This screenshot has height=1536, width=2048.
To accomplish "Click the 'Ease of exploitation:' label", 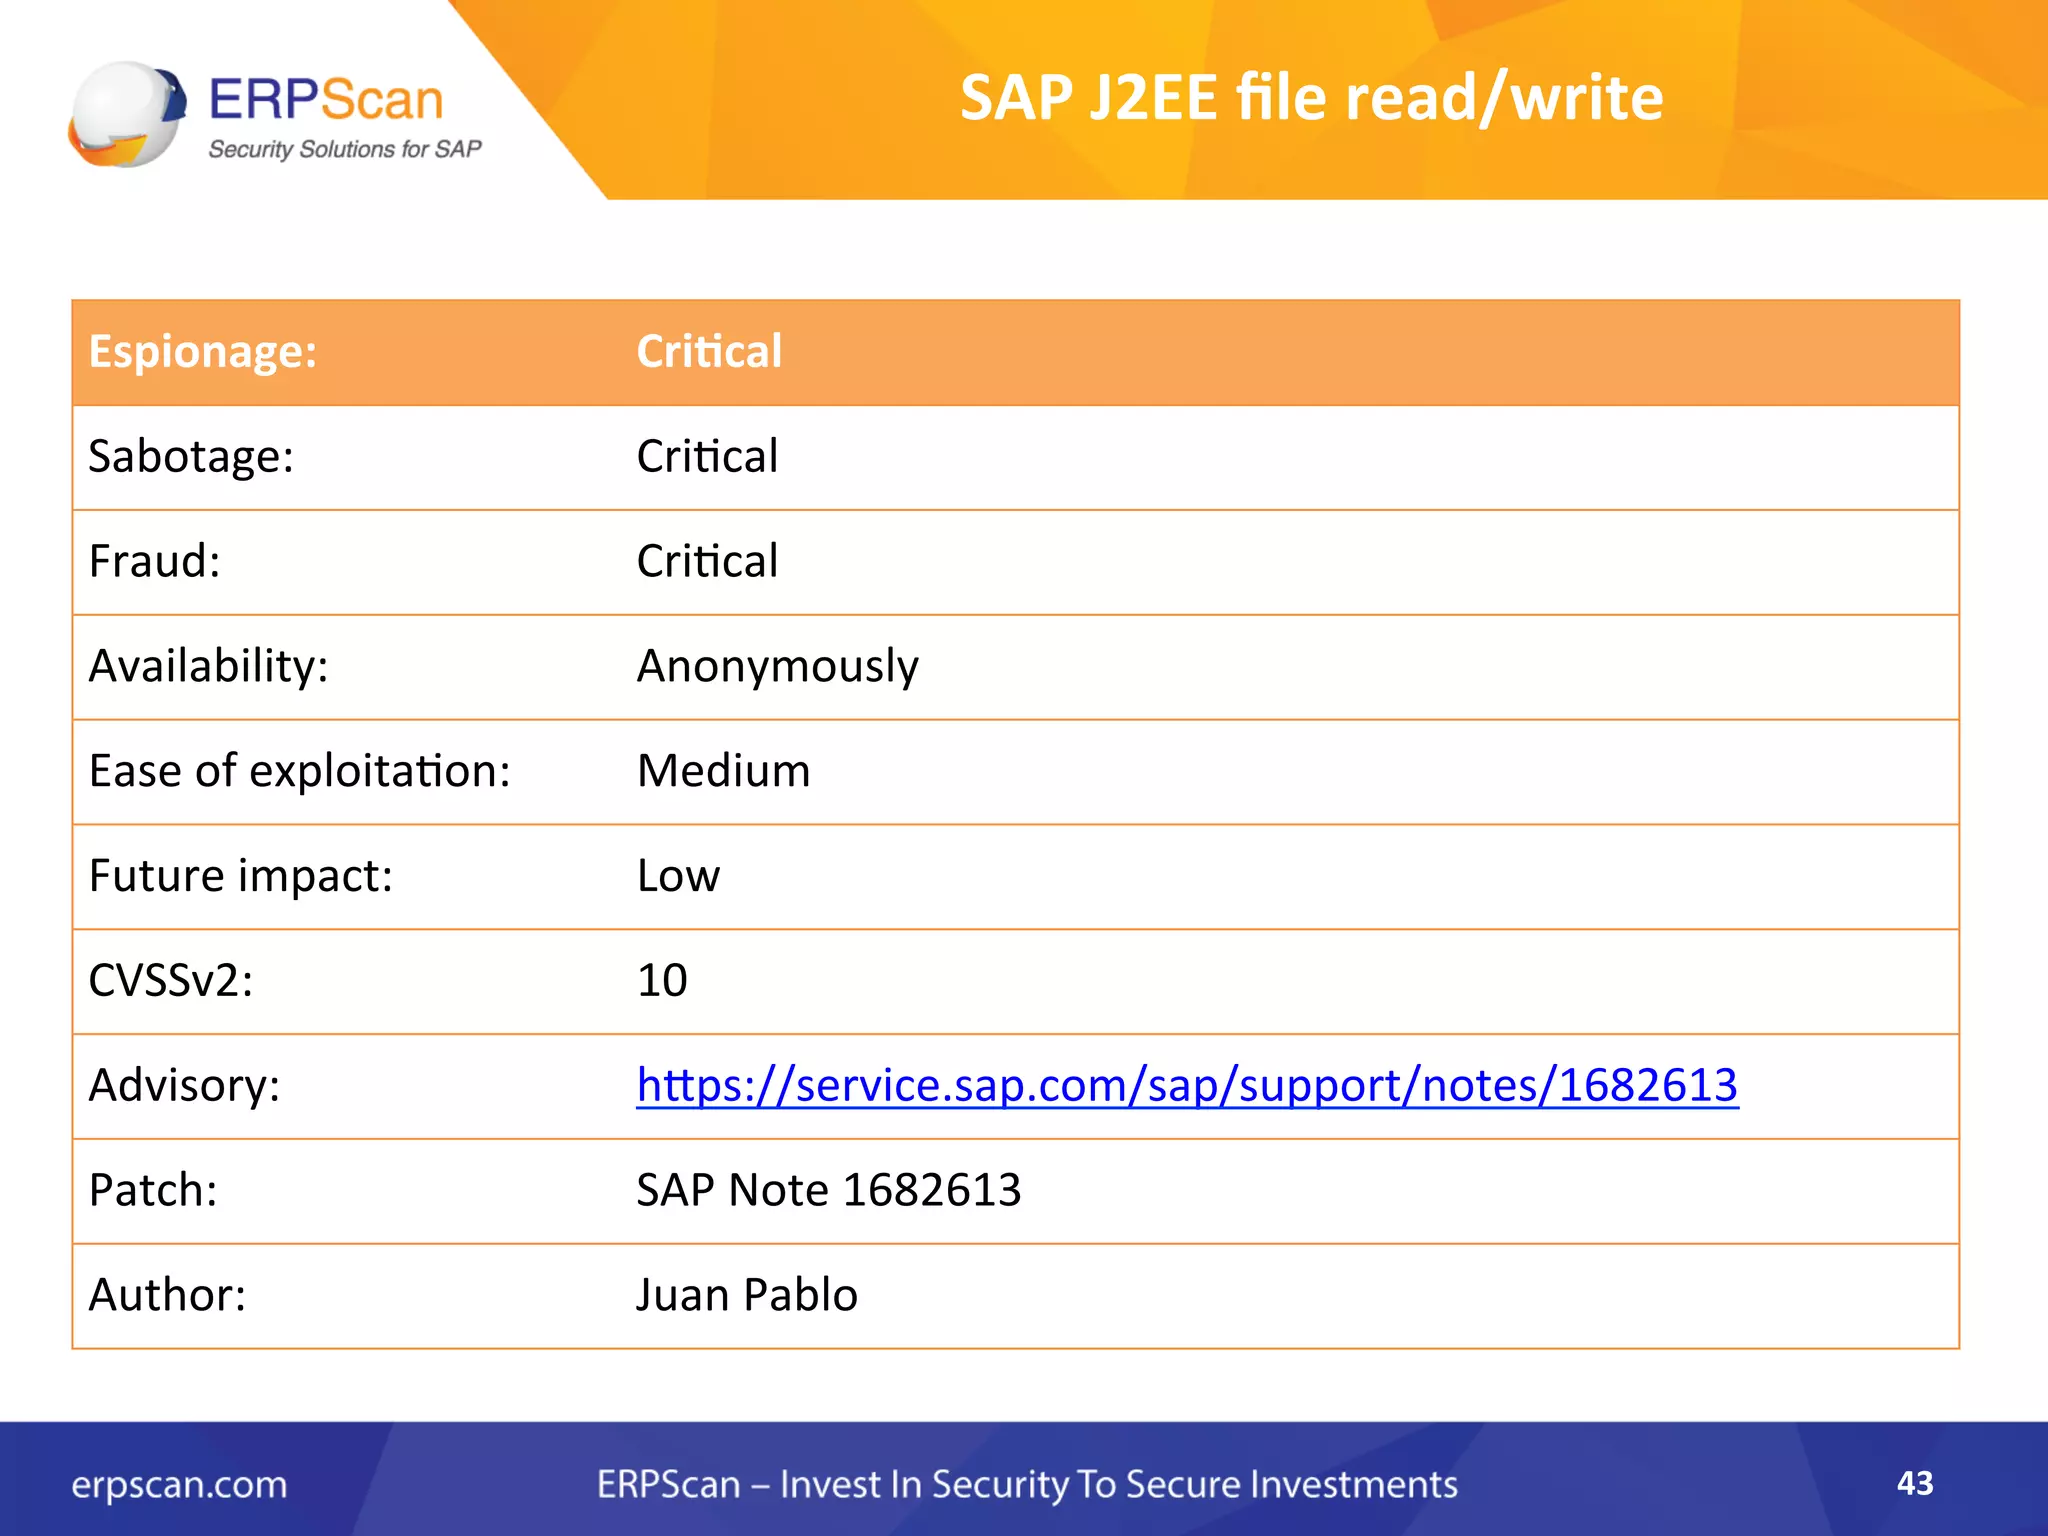I will click(299, 772).
